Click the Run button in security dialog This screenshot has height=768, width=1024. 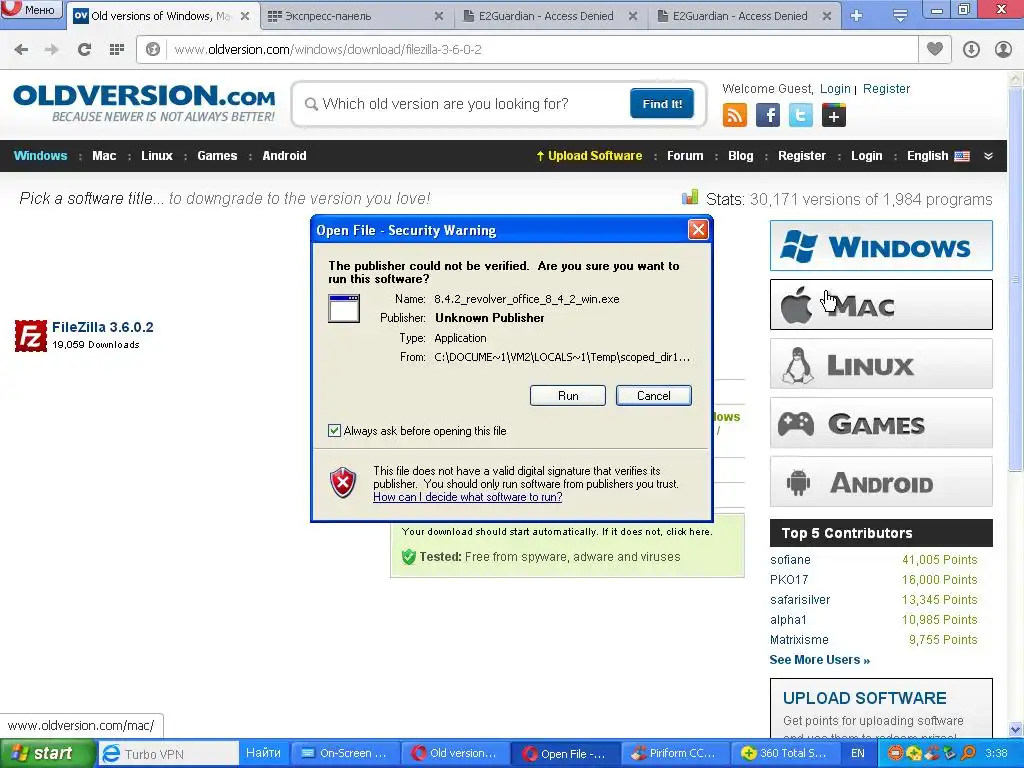coord(568,396)
